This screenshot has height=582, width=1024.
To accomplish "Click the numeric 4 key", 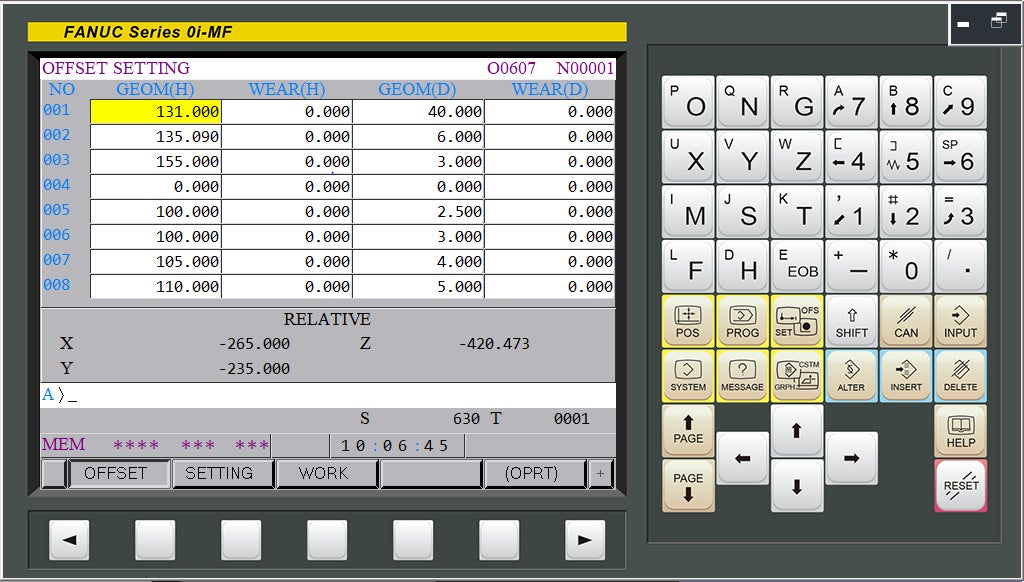I will click(x=852, y=157).
